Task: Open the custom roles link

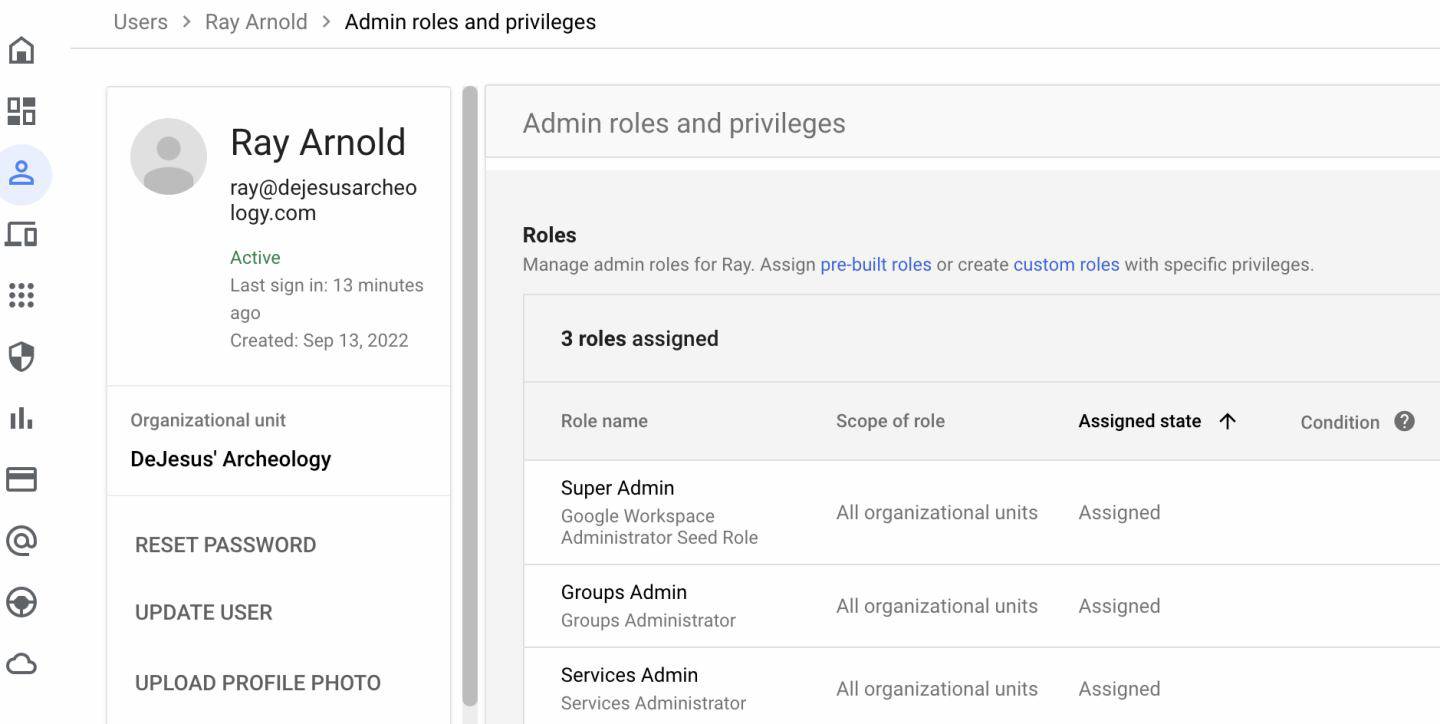Action: (x=1066, y=265)
